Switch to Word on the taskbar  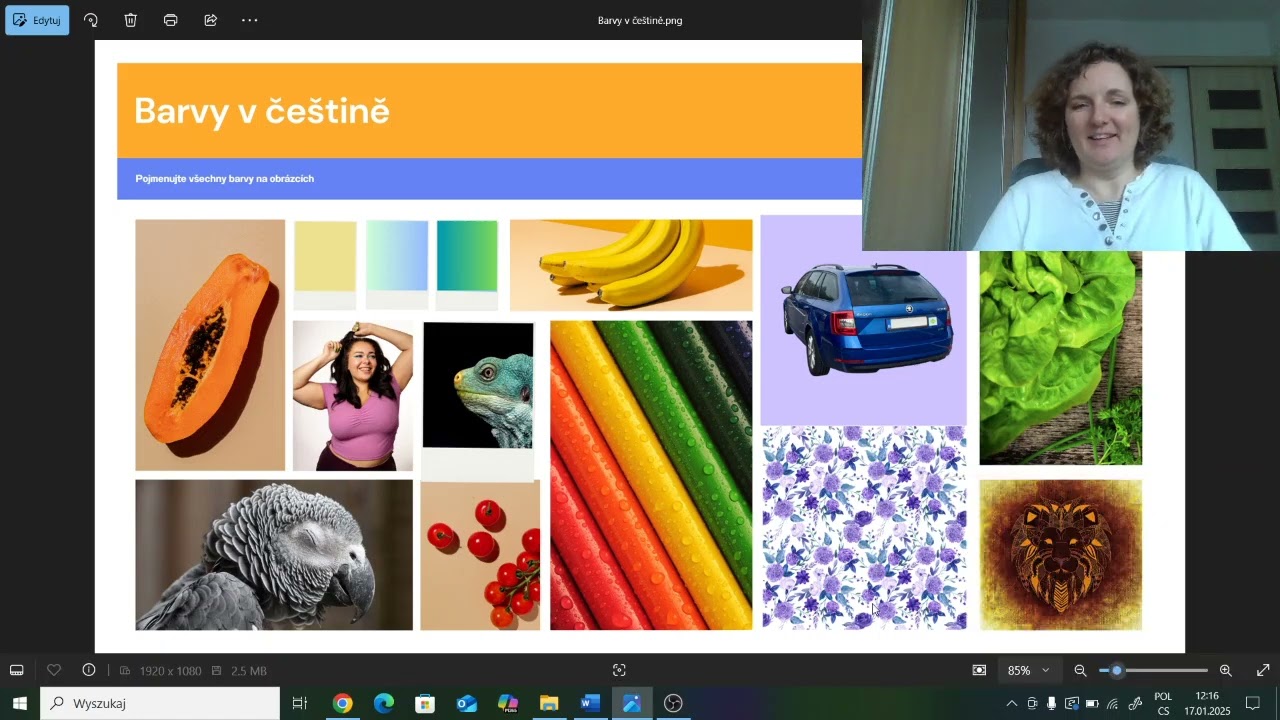[x=590, y=703]
